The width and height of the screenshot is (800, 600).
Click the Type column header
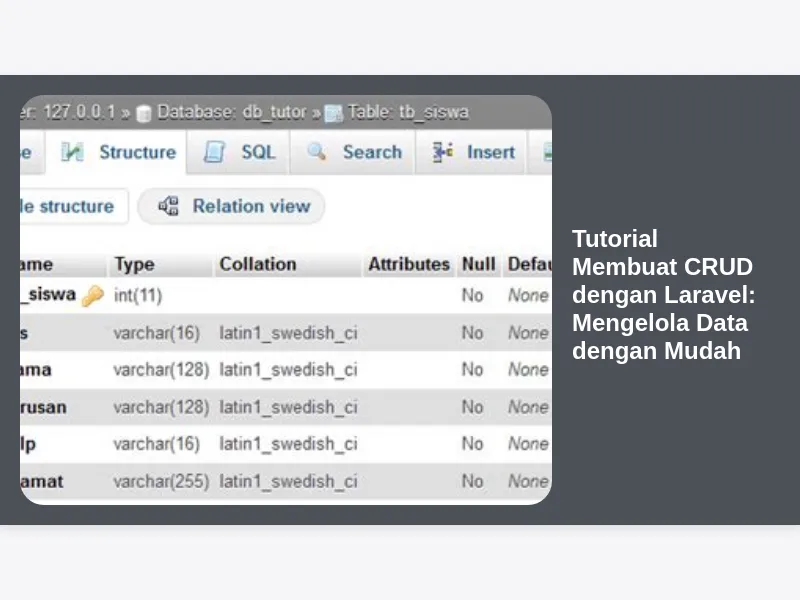coord(135,264)
